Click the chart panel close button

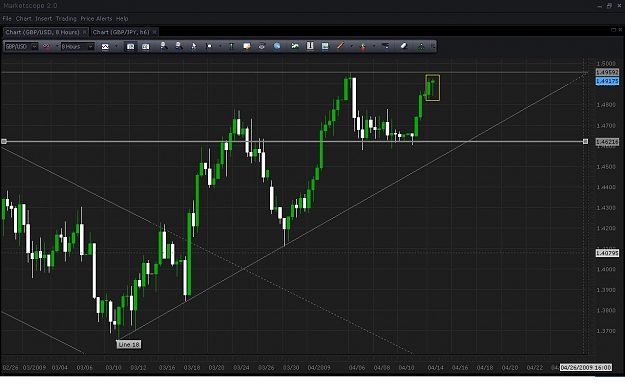coord(620,30)
